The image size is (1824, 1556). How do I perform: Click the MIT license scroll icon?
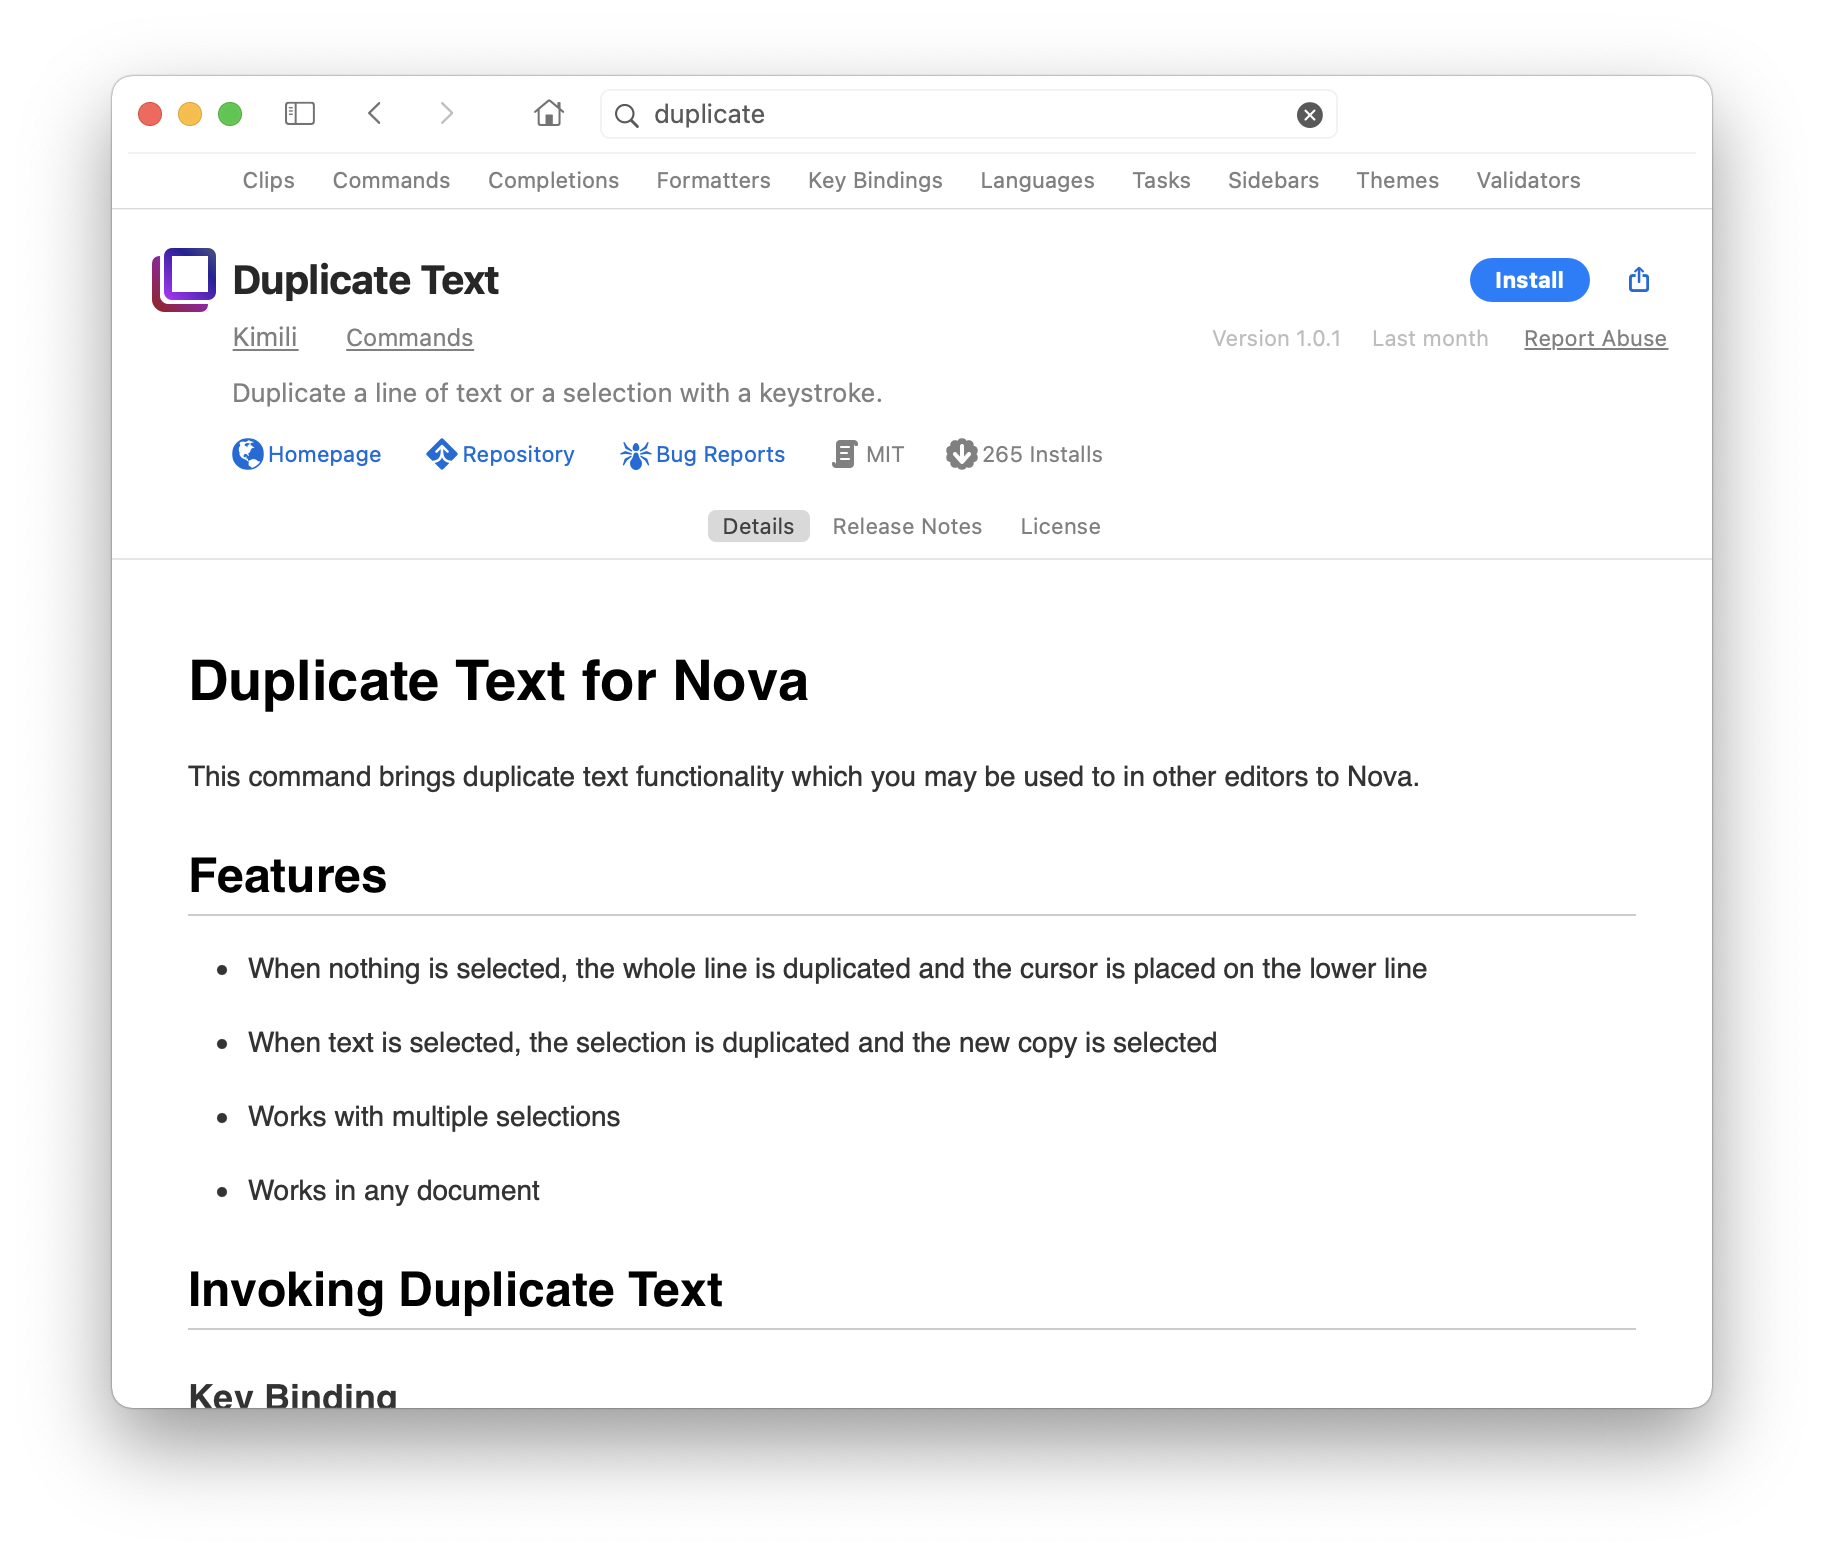pyautogui.click(x=843, y=454)
